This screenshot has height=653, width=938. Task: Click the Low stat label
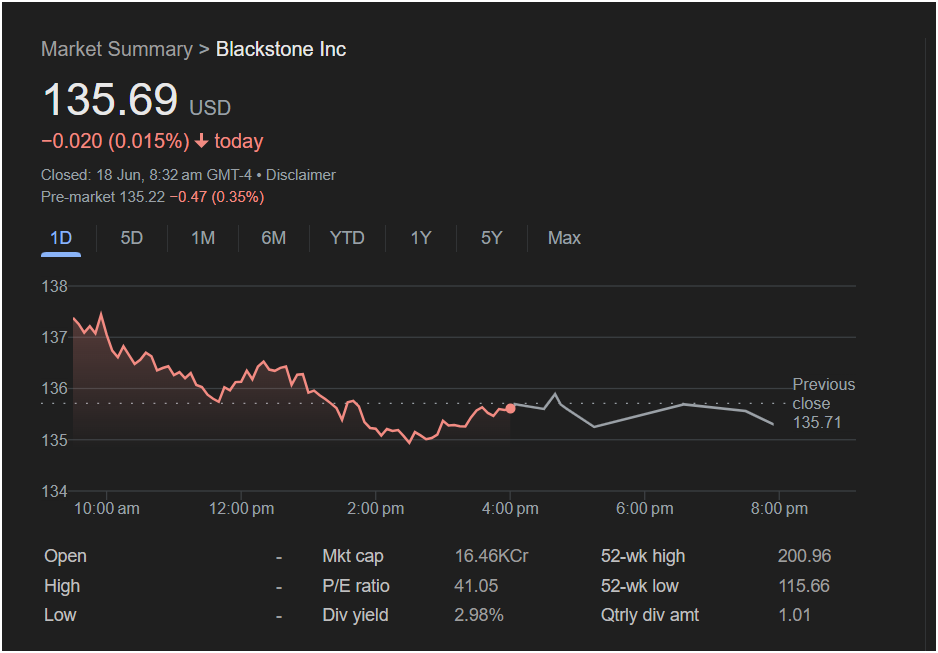pyautogui.click(x=60, y=615)
